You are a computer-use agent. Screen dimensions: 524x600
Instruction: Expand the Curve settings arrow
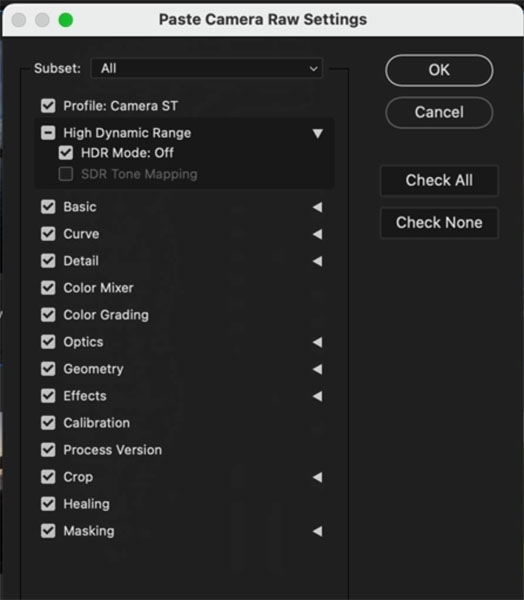pos(317,234)
